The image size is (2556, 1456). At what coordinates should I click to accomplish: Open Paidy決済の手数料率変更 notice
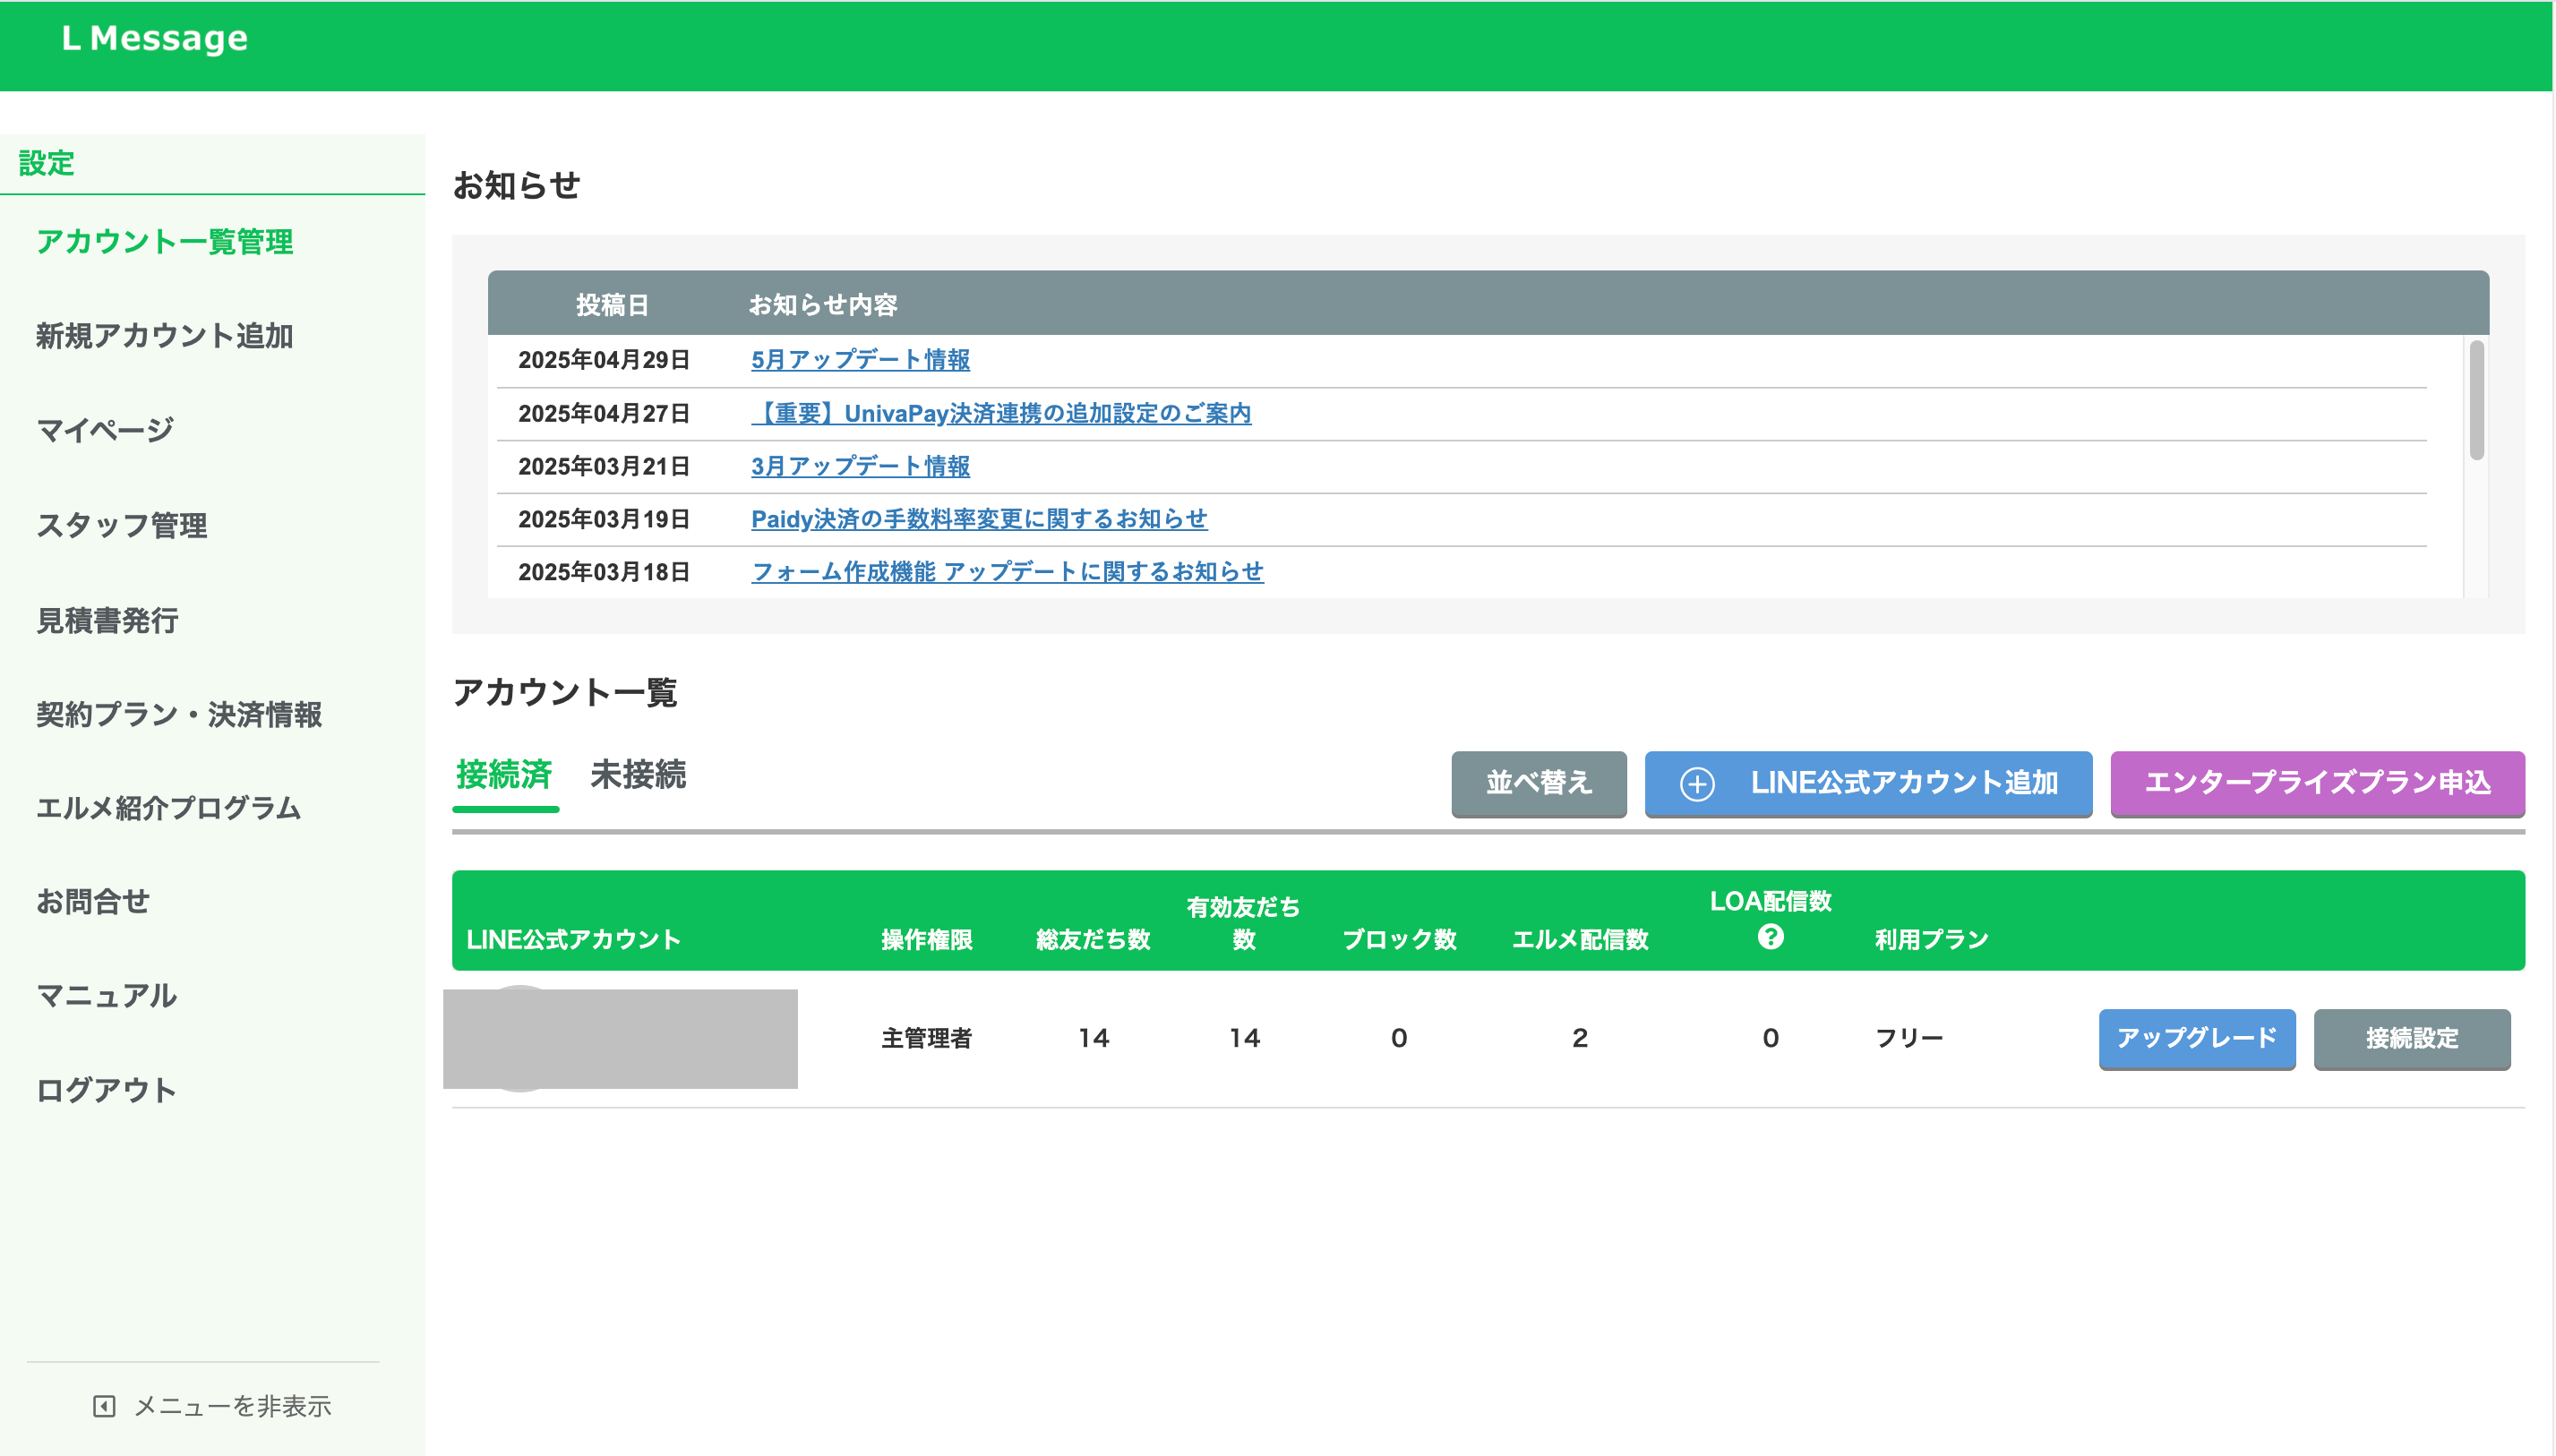point(979,519)
